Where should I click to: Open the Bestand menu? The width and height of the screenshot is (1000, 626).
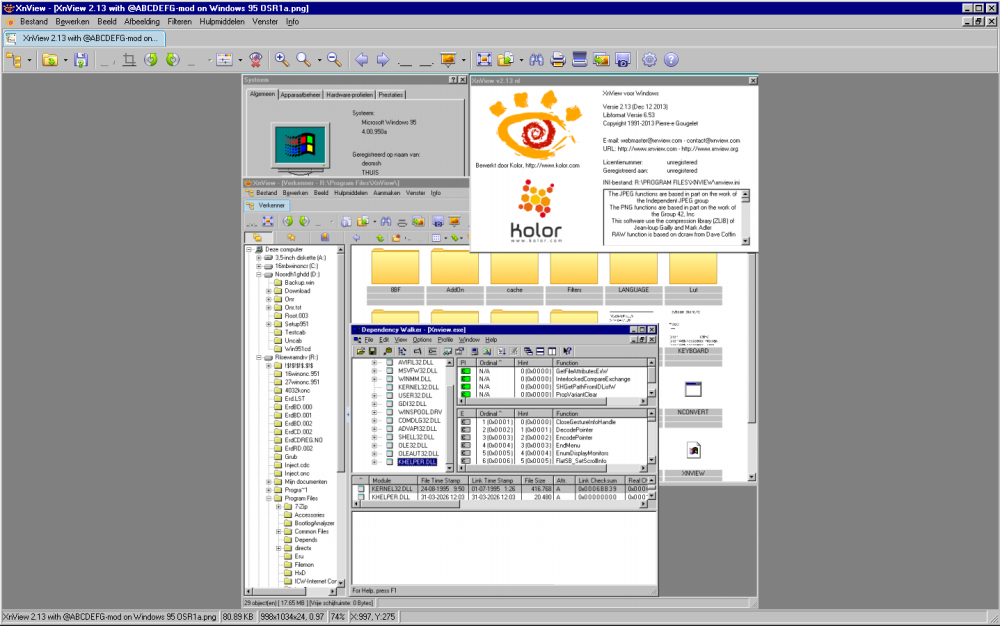(34, 22)
